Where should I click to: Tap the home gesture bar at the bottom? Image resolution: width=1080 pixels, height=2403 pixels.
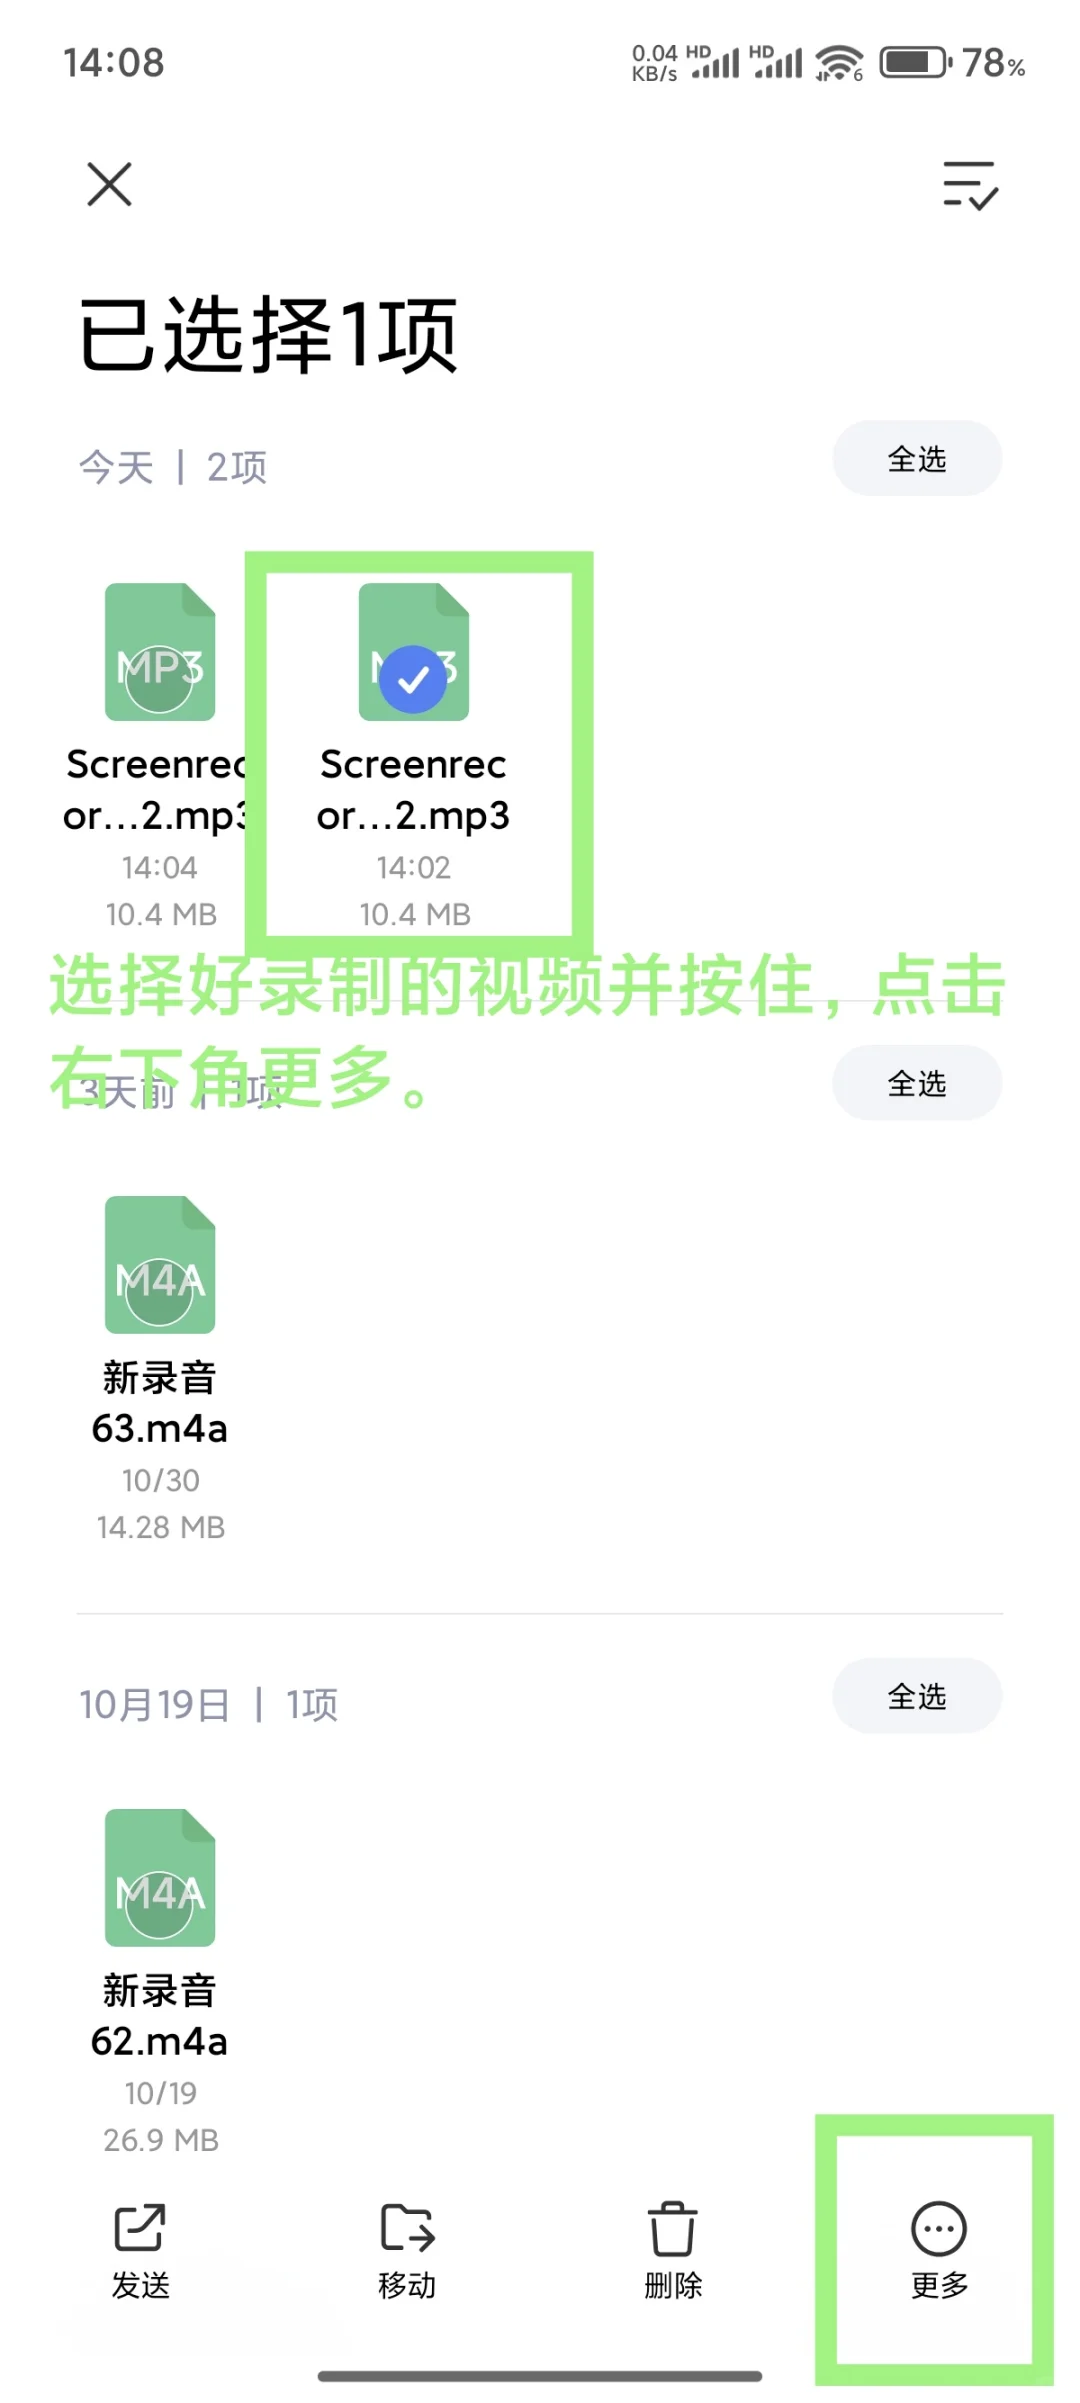[540, 2376]
